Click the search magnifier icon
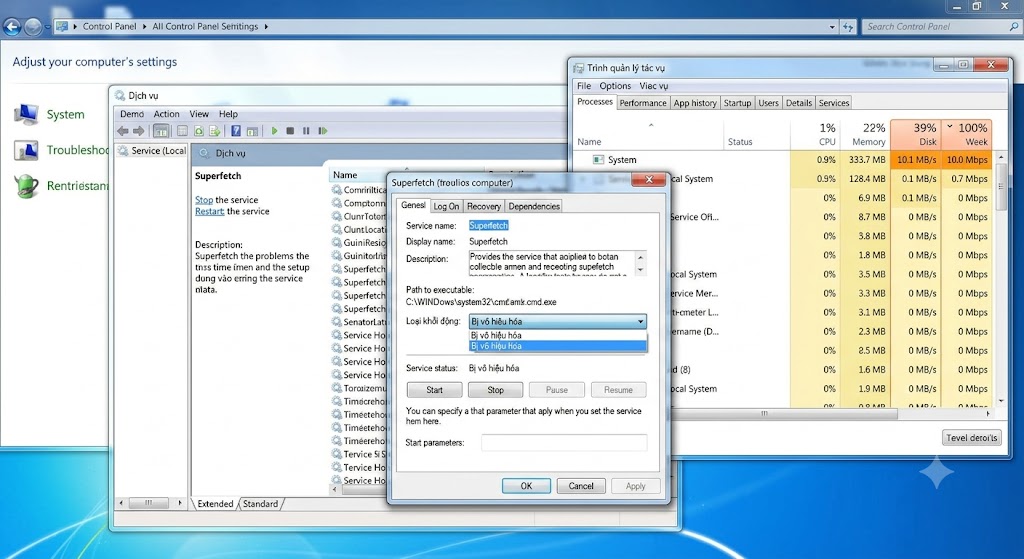The image size is (1024, 559). pyautogui.click(x=1014, y=27)
